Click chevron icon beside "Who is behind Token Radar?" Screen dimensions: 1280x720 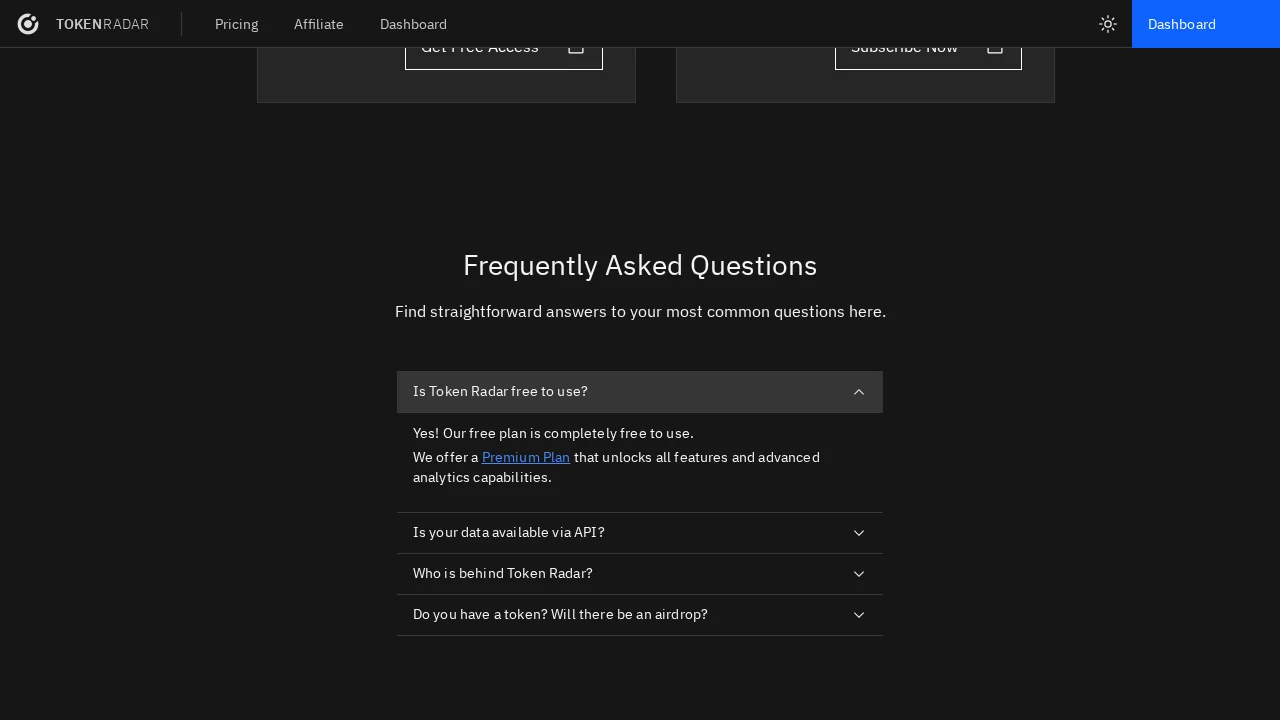[x=859, y=574]
